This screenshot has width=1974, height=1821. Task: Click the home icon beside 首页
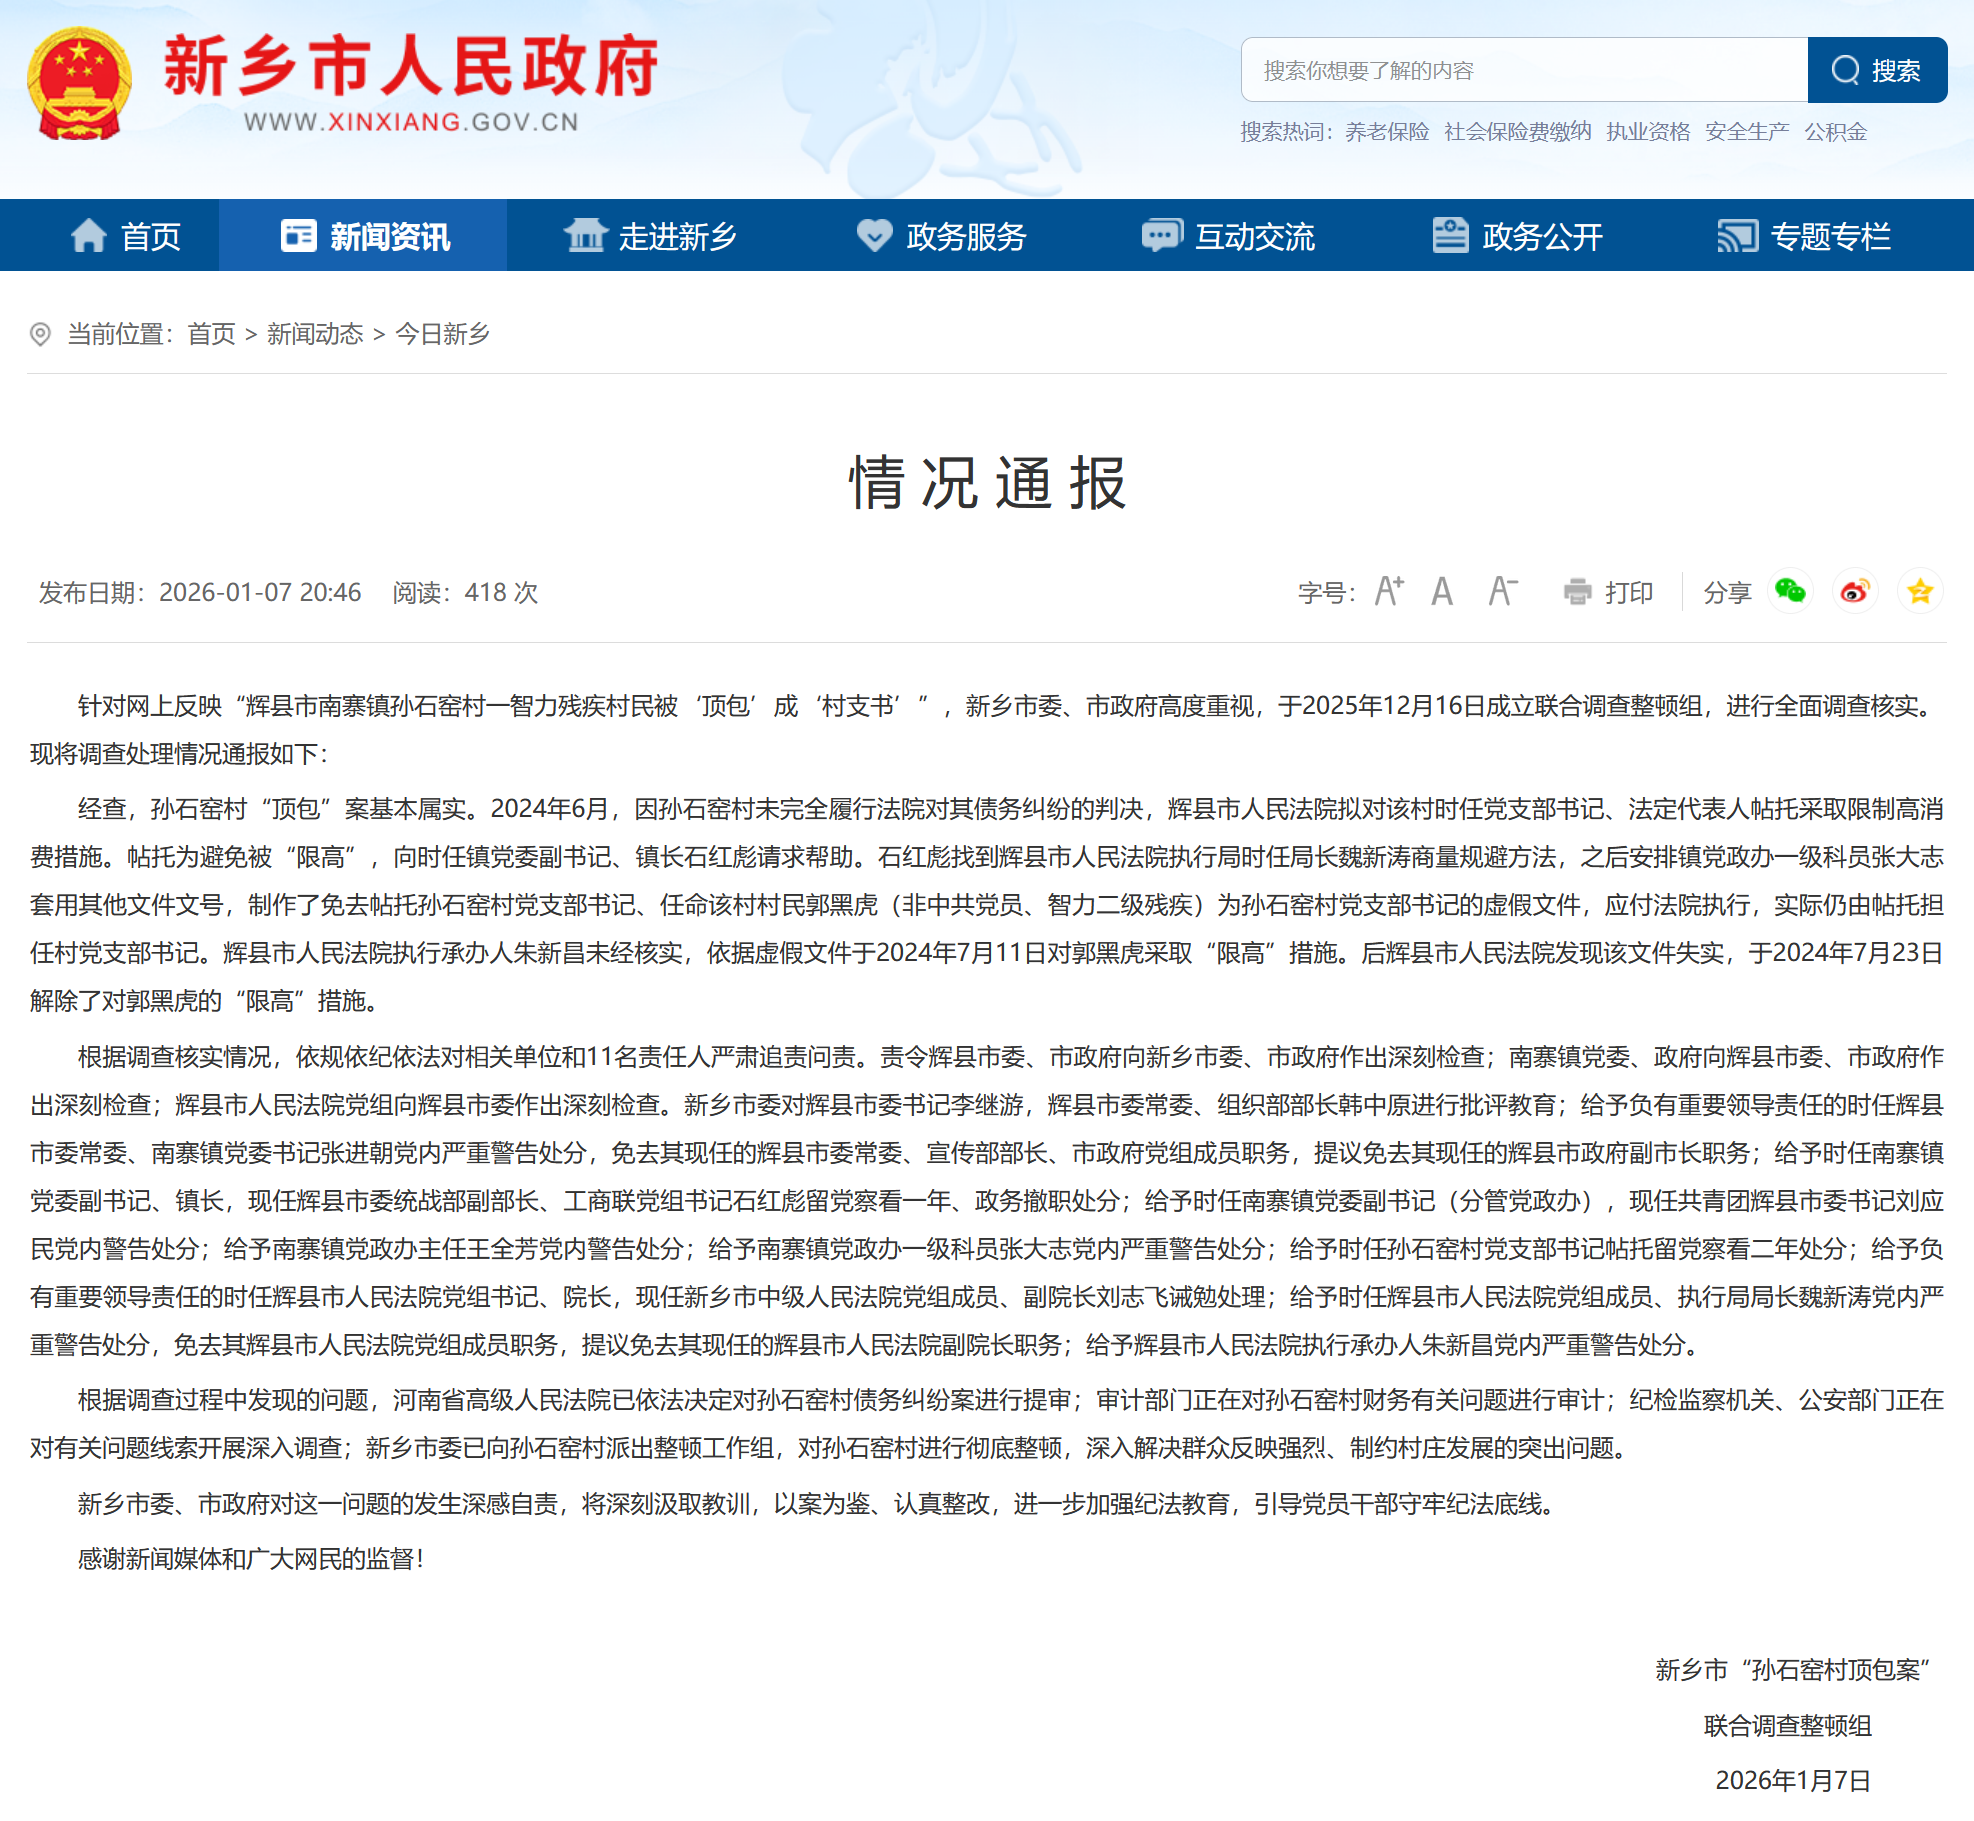pyautogui.click(x=91, y=235)
